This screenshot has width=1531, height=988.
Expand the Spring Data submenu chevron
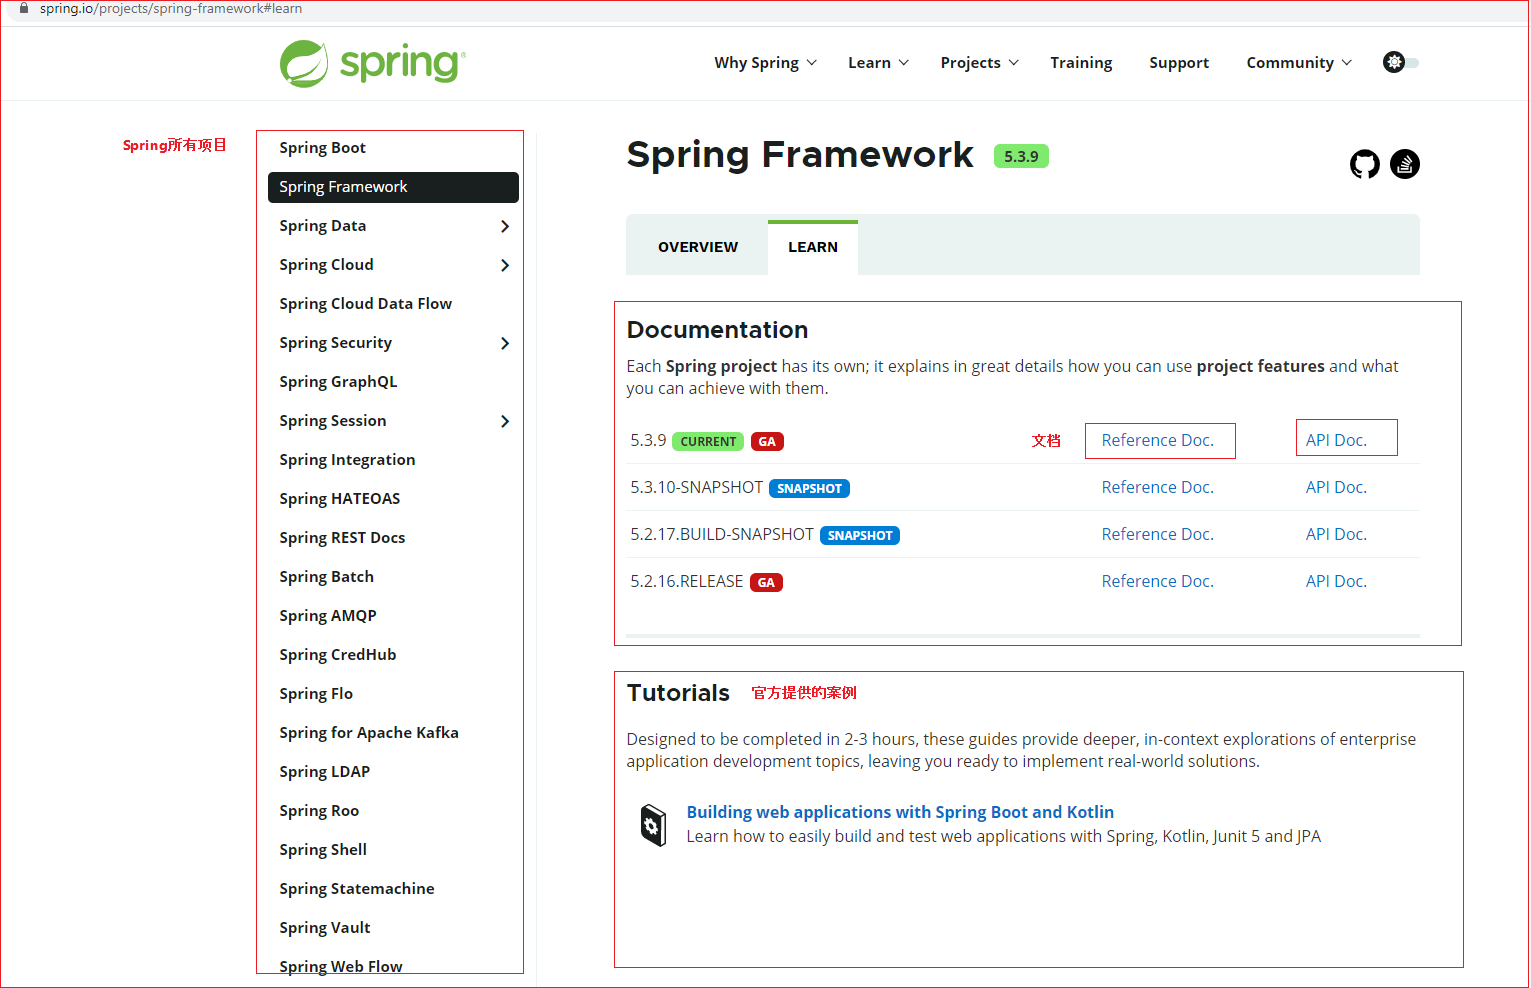click(505, 226)
